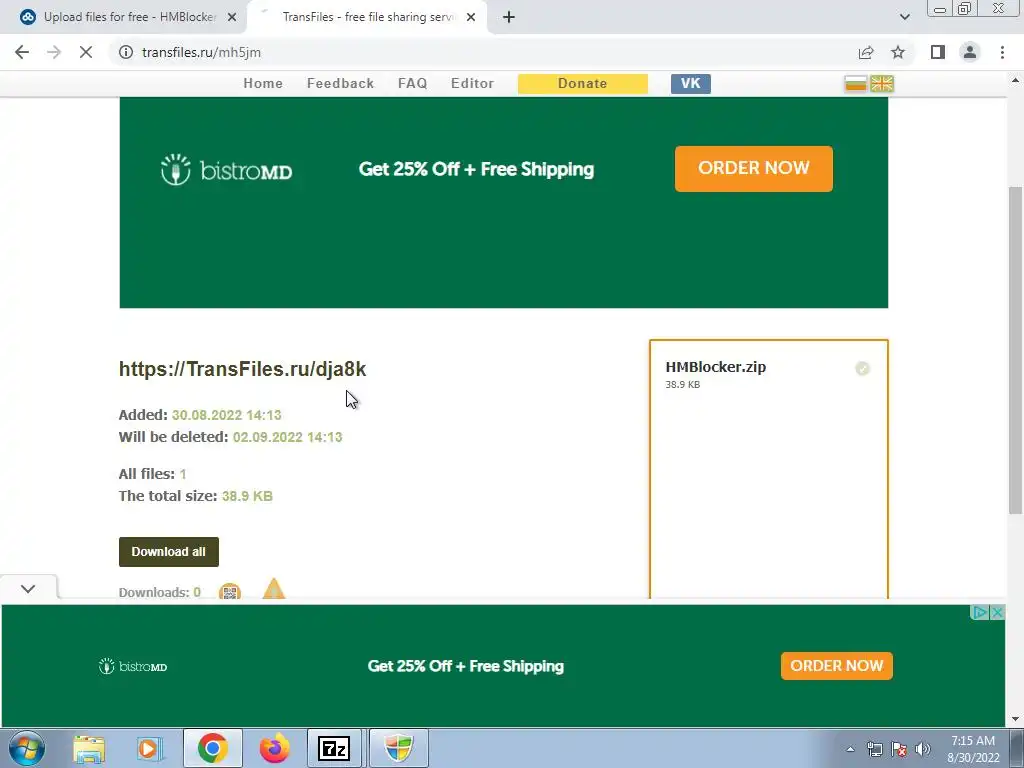The width and height of the screenshot is (1024, 768).
Task: Open network tray icon
Action: tap(874, 749)
